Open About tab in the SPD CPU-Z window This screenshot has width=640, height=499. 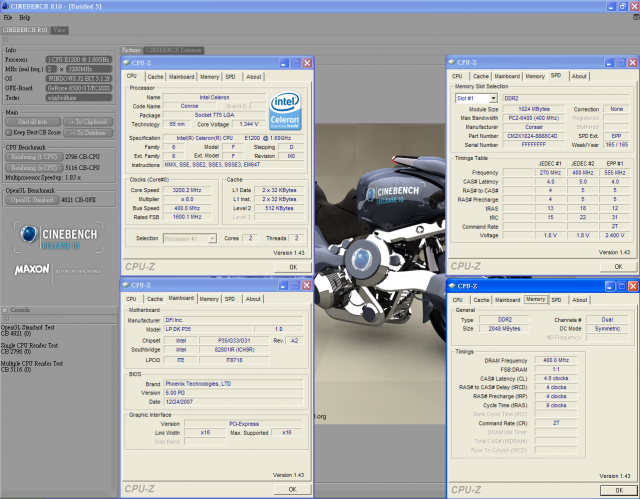pyautogui.click(x=579, y=76)
